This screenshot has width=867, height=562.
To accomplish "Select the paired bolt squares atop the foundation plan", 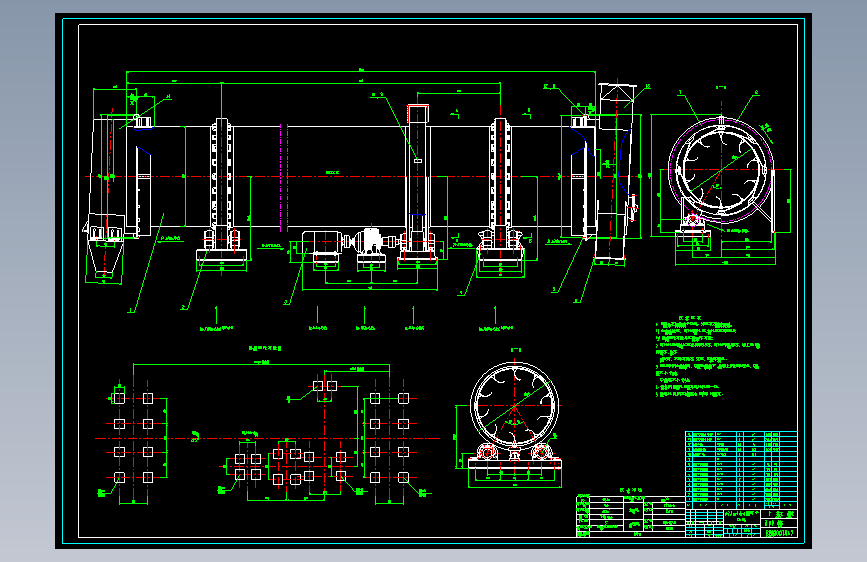I will point(325,386).
